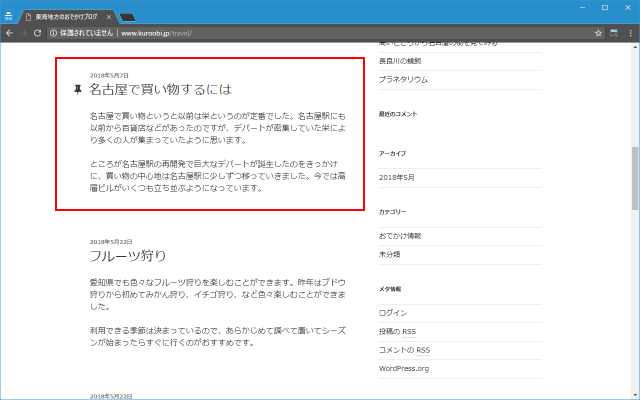Open the Chrome three-dot menu
Screen dimensions: 640x400
click(x=630, y=33)
